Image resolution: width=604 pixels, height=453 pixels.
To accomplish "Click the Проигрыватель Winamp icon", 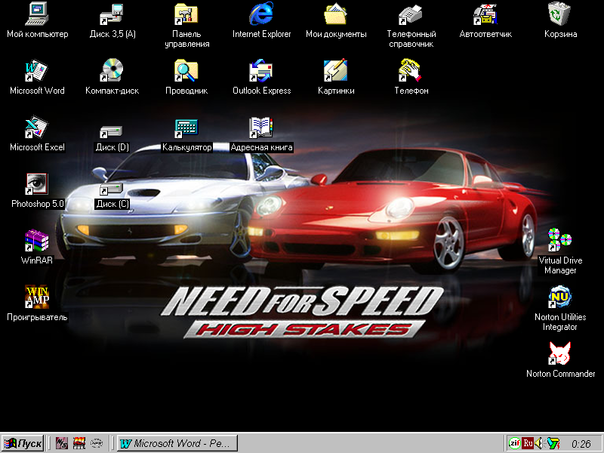I will click(37, 297).
